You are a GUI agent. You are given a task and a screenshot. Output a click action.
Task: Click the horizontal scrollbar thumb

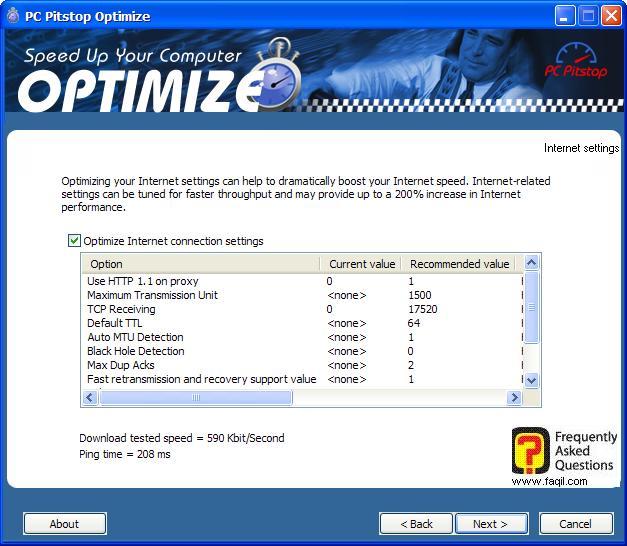196,398
